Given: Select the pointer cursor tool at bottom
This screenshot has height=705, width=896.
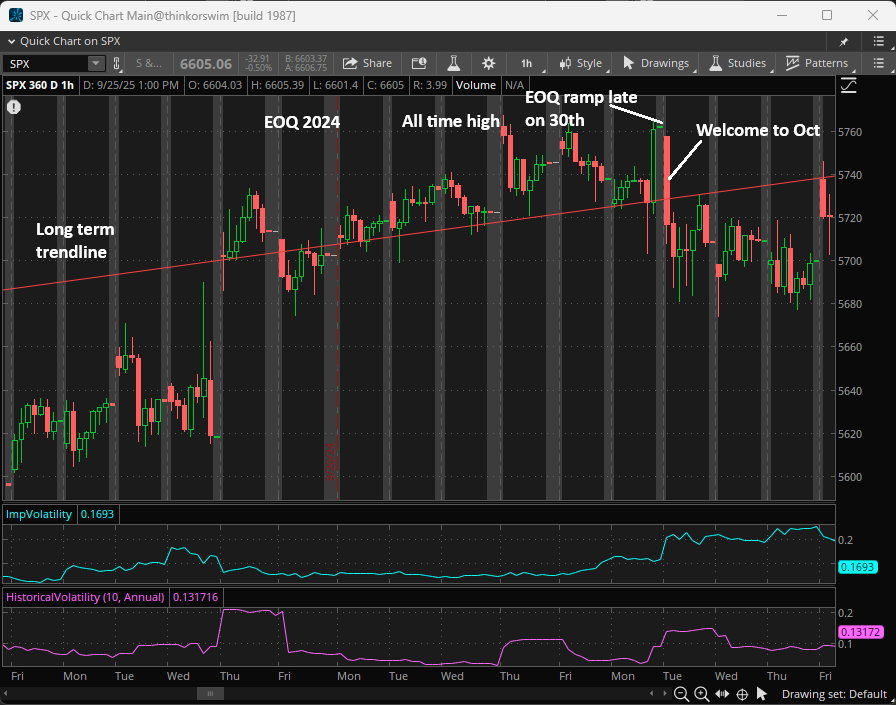Looking at the screenshot, I should click(761, 694).
